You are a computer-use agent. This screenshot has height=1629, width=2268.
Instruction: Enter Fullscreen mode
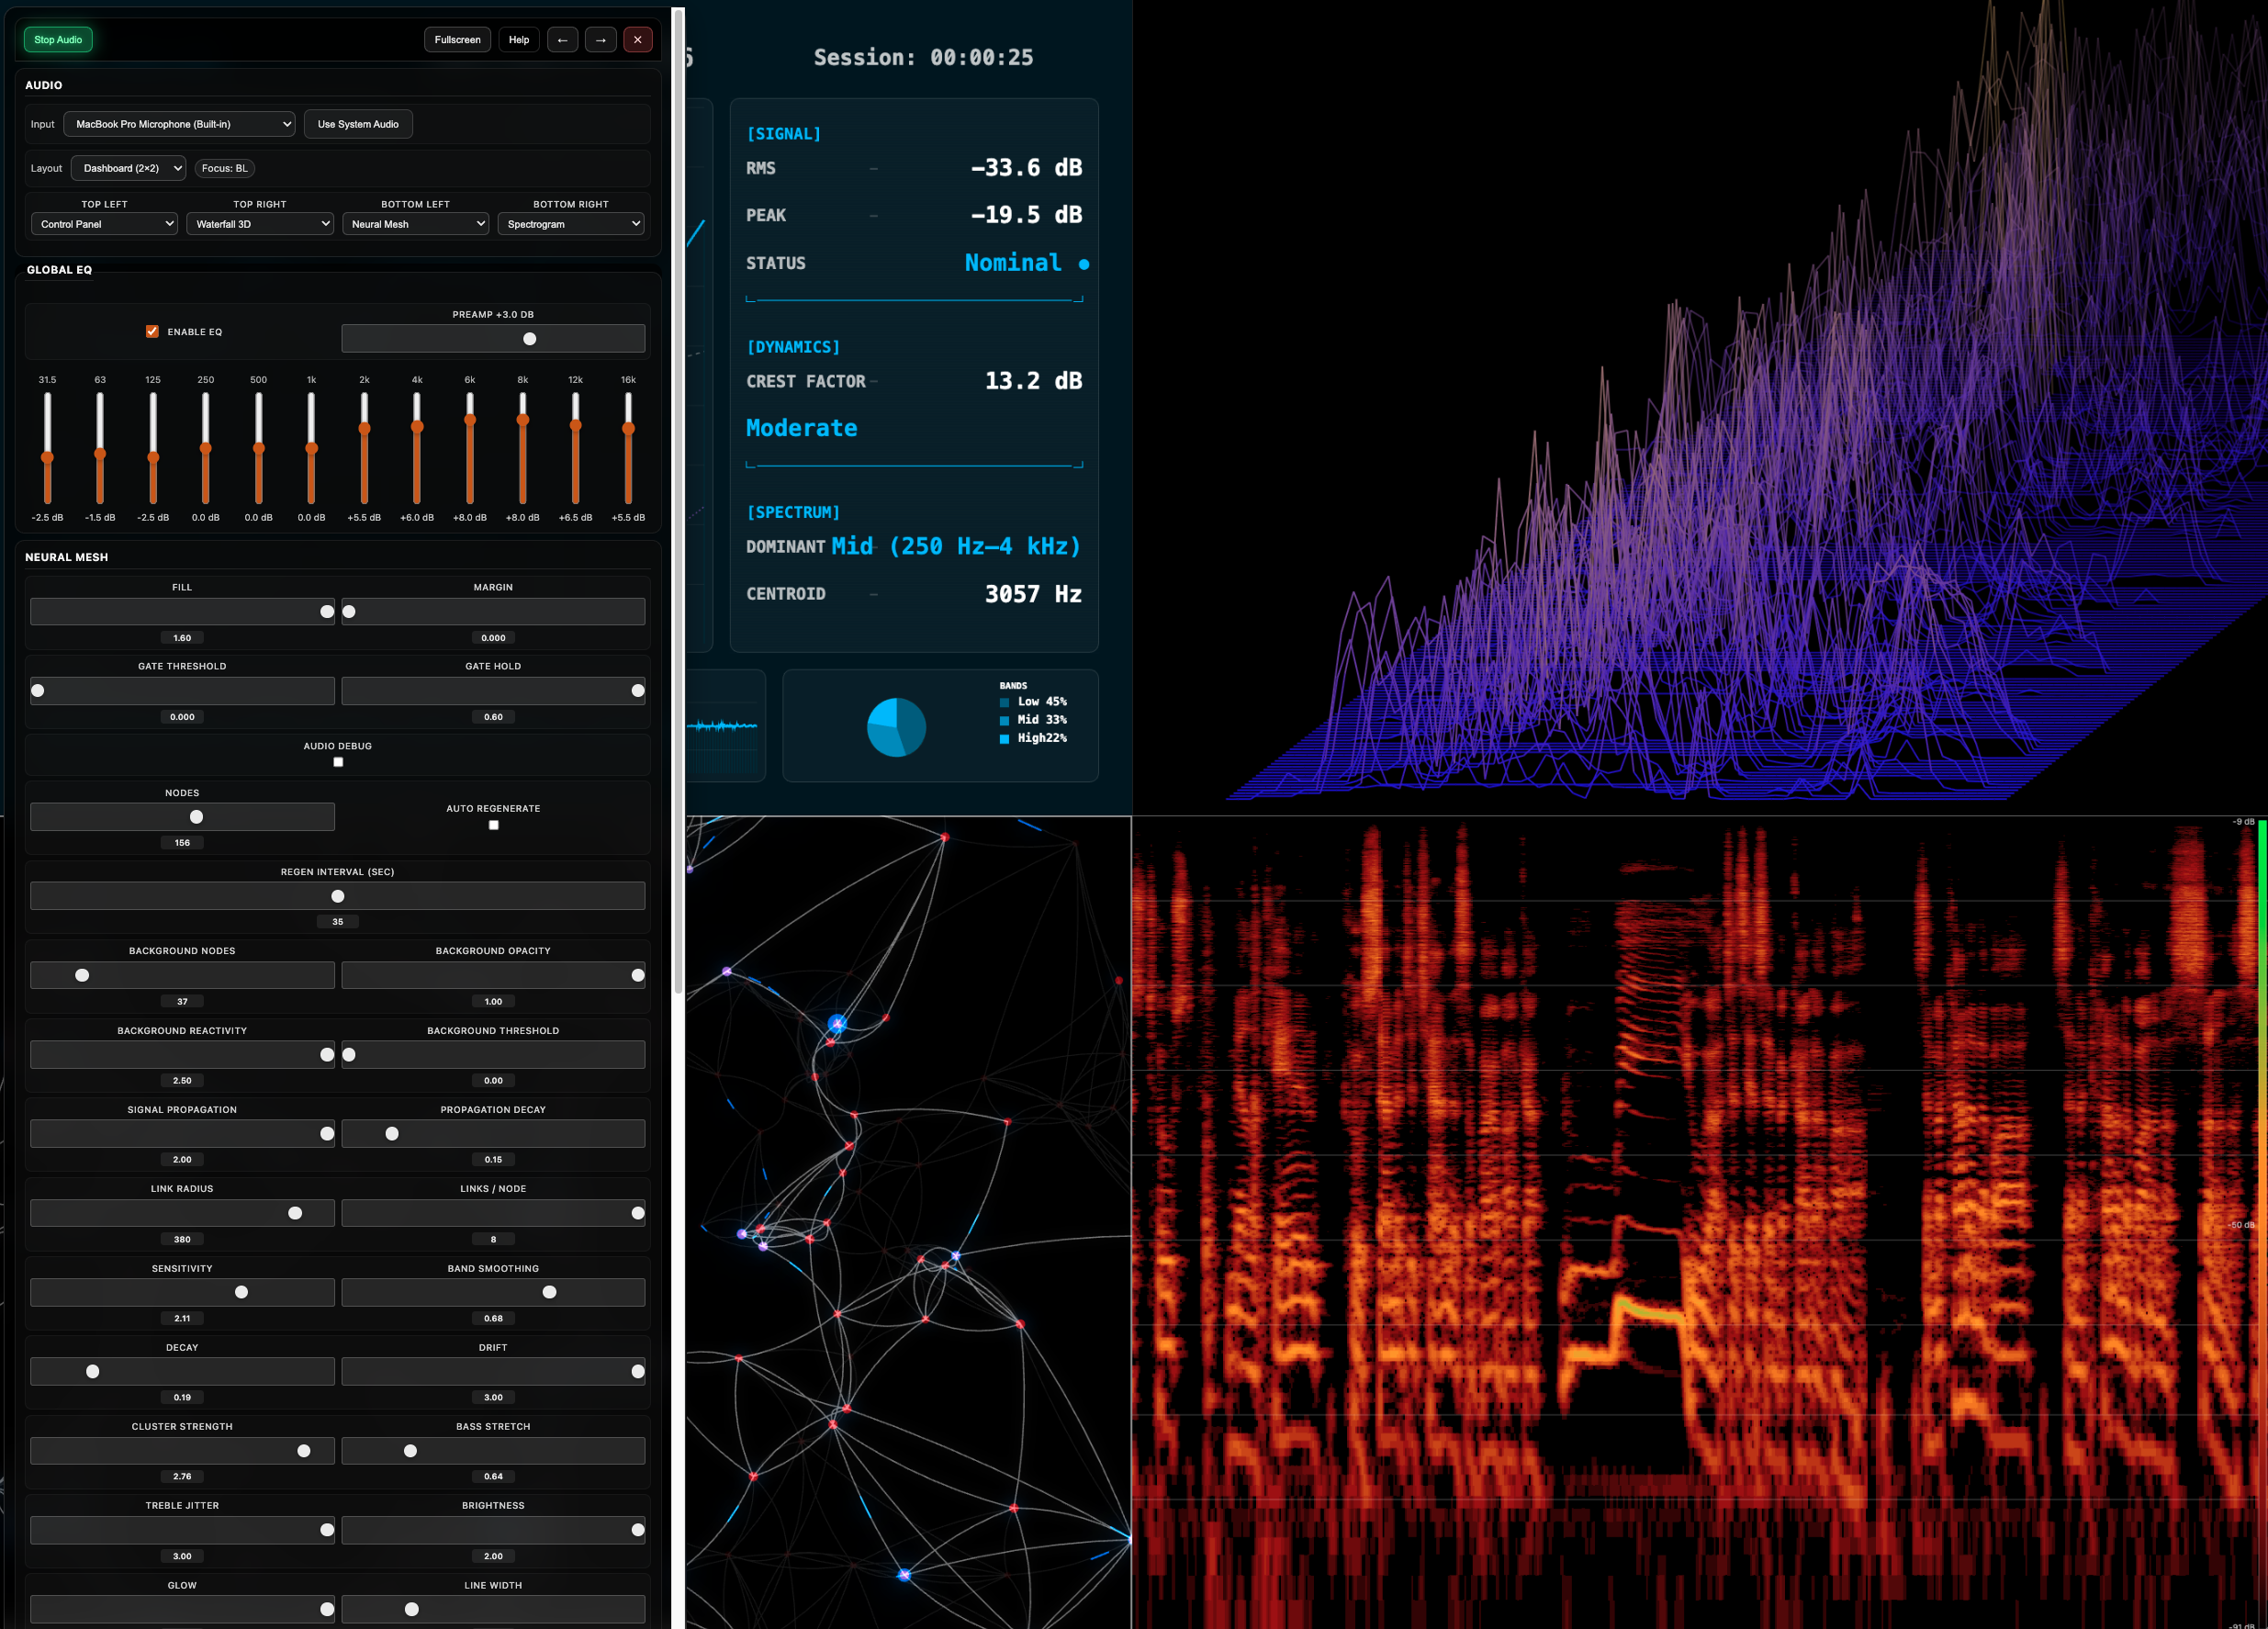(457, 39)
